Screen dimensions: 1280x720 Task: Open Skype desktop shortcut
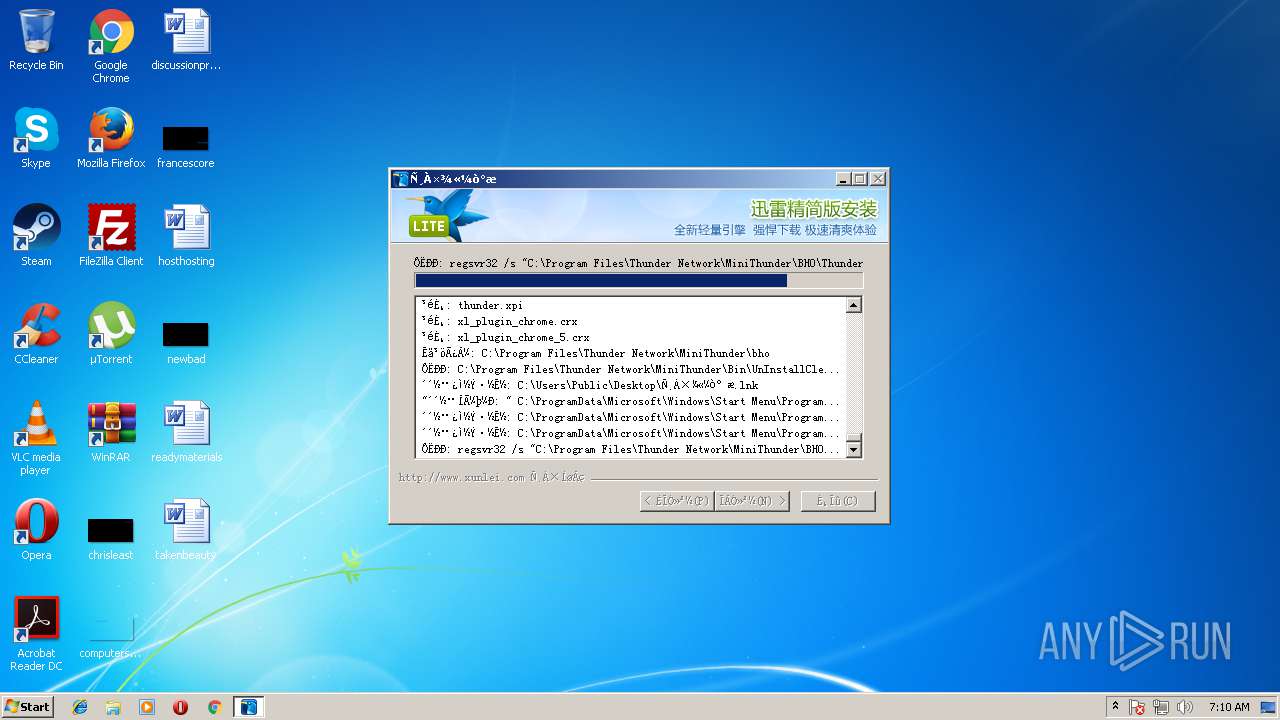tap(36, 138)
